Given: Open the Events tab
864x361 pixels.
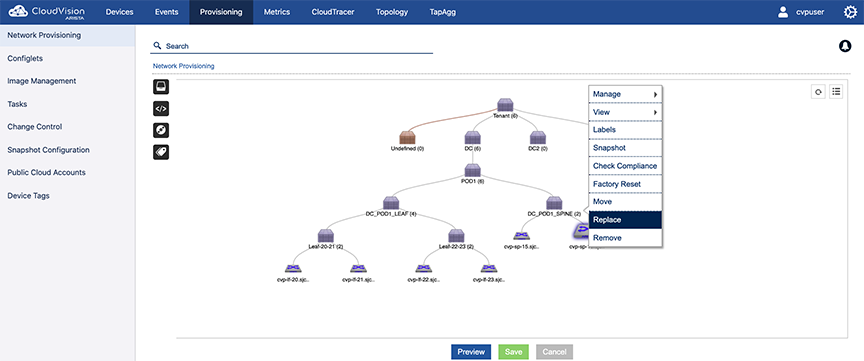Looking at the screenshot, I should tap(166, 12).
